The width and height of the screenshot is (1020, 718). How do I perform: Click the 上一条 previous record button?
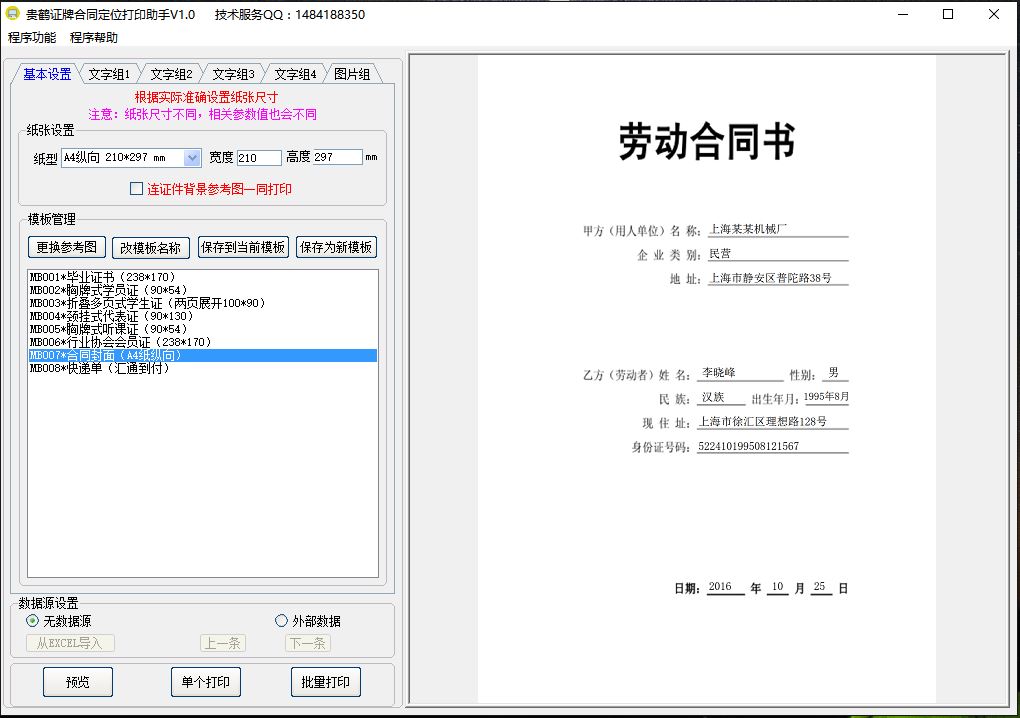coord(222,643)
